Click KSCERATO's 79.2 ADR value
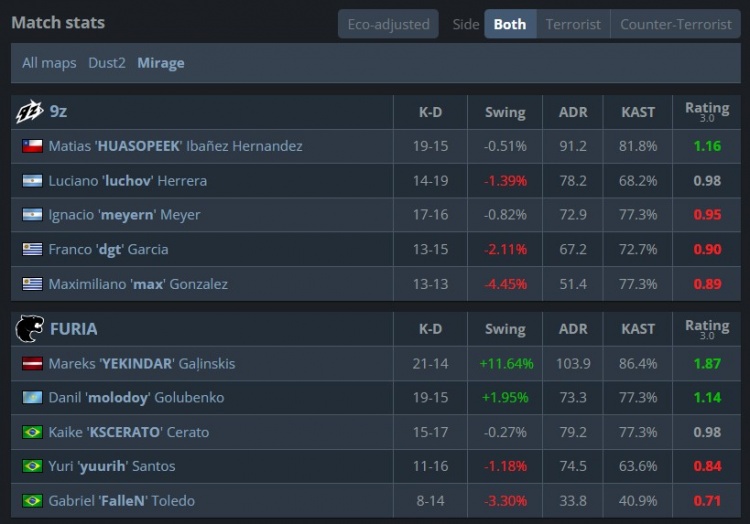 click(573, 432)
